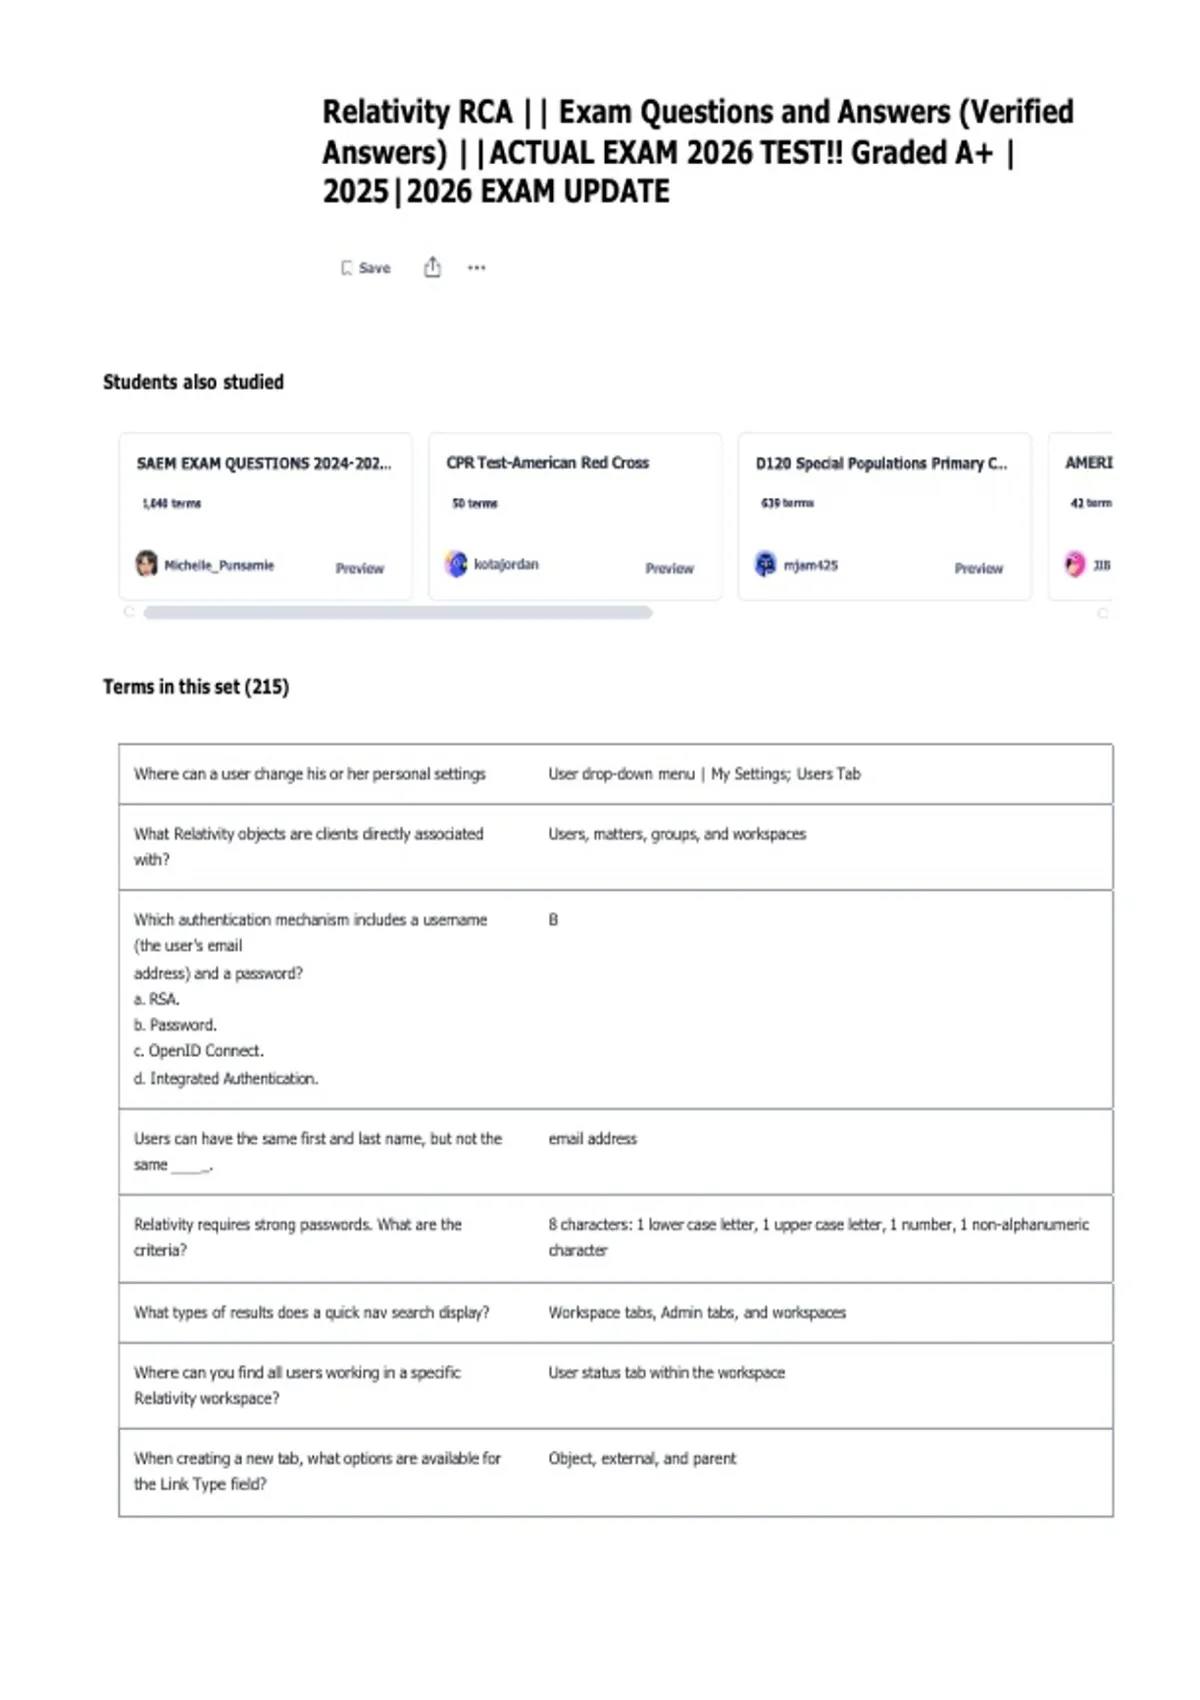1200x1700 pixels.
Task: Open the three-dot more options menu
Action: (477, 268)
